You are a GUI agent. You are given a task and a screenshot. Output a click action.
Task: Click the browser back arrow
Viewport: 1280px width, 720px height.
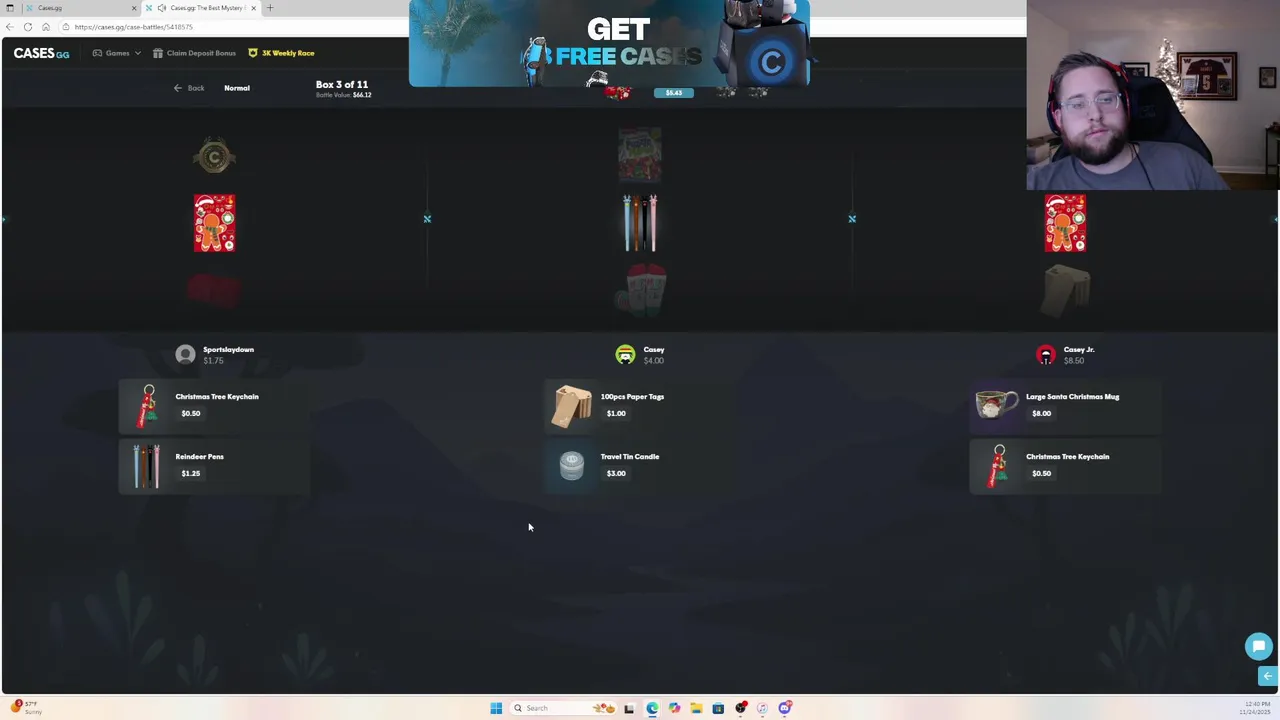[x=10, y=27]
